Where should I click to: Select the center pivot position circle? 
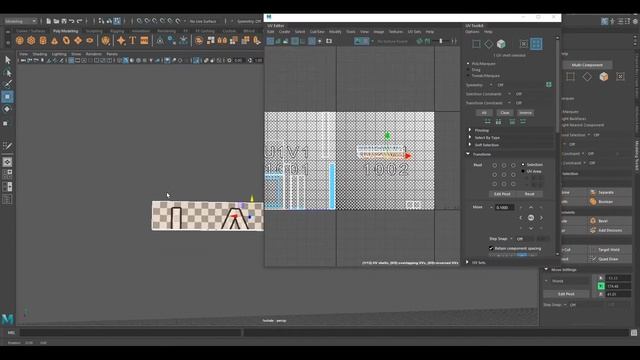pyautogui.click(x=504, y=175)
